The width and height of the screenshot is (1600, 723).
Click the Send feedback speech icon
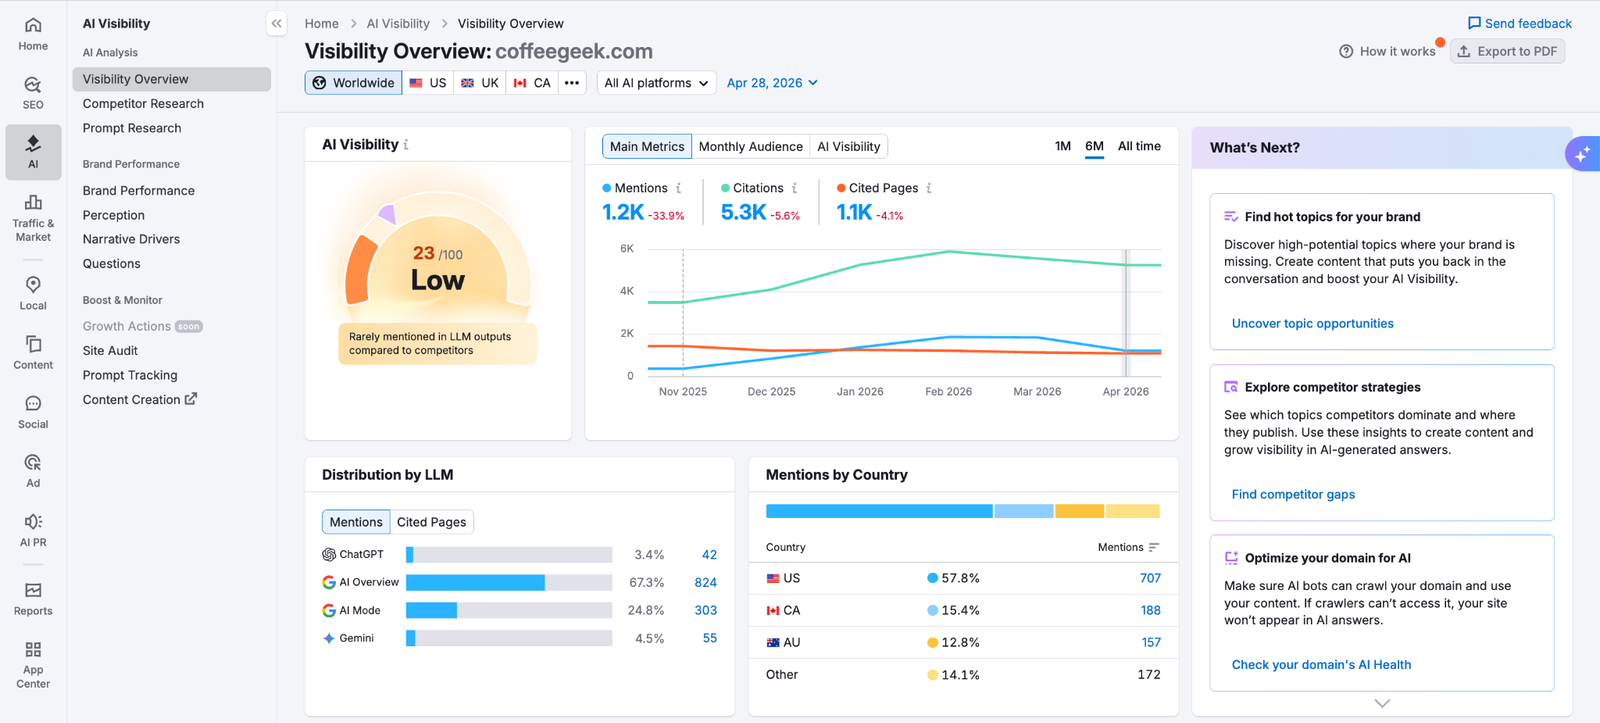coord(1474,23)
